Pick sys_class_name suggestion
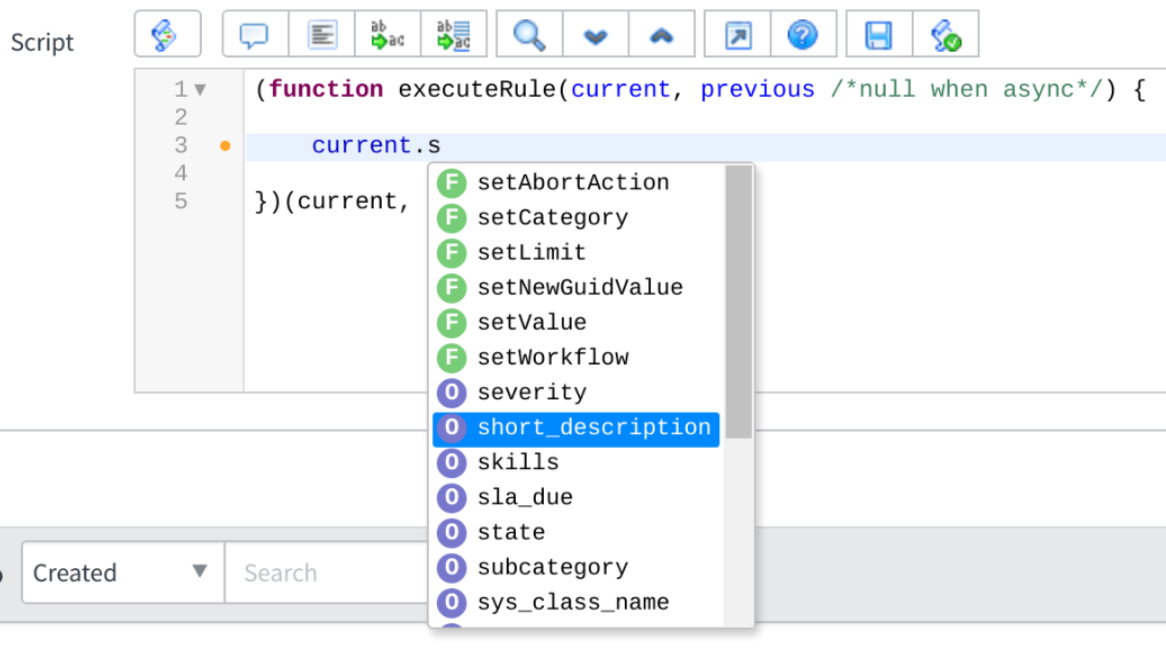 [x=576, y=603]
